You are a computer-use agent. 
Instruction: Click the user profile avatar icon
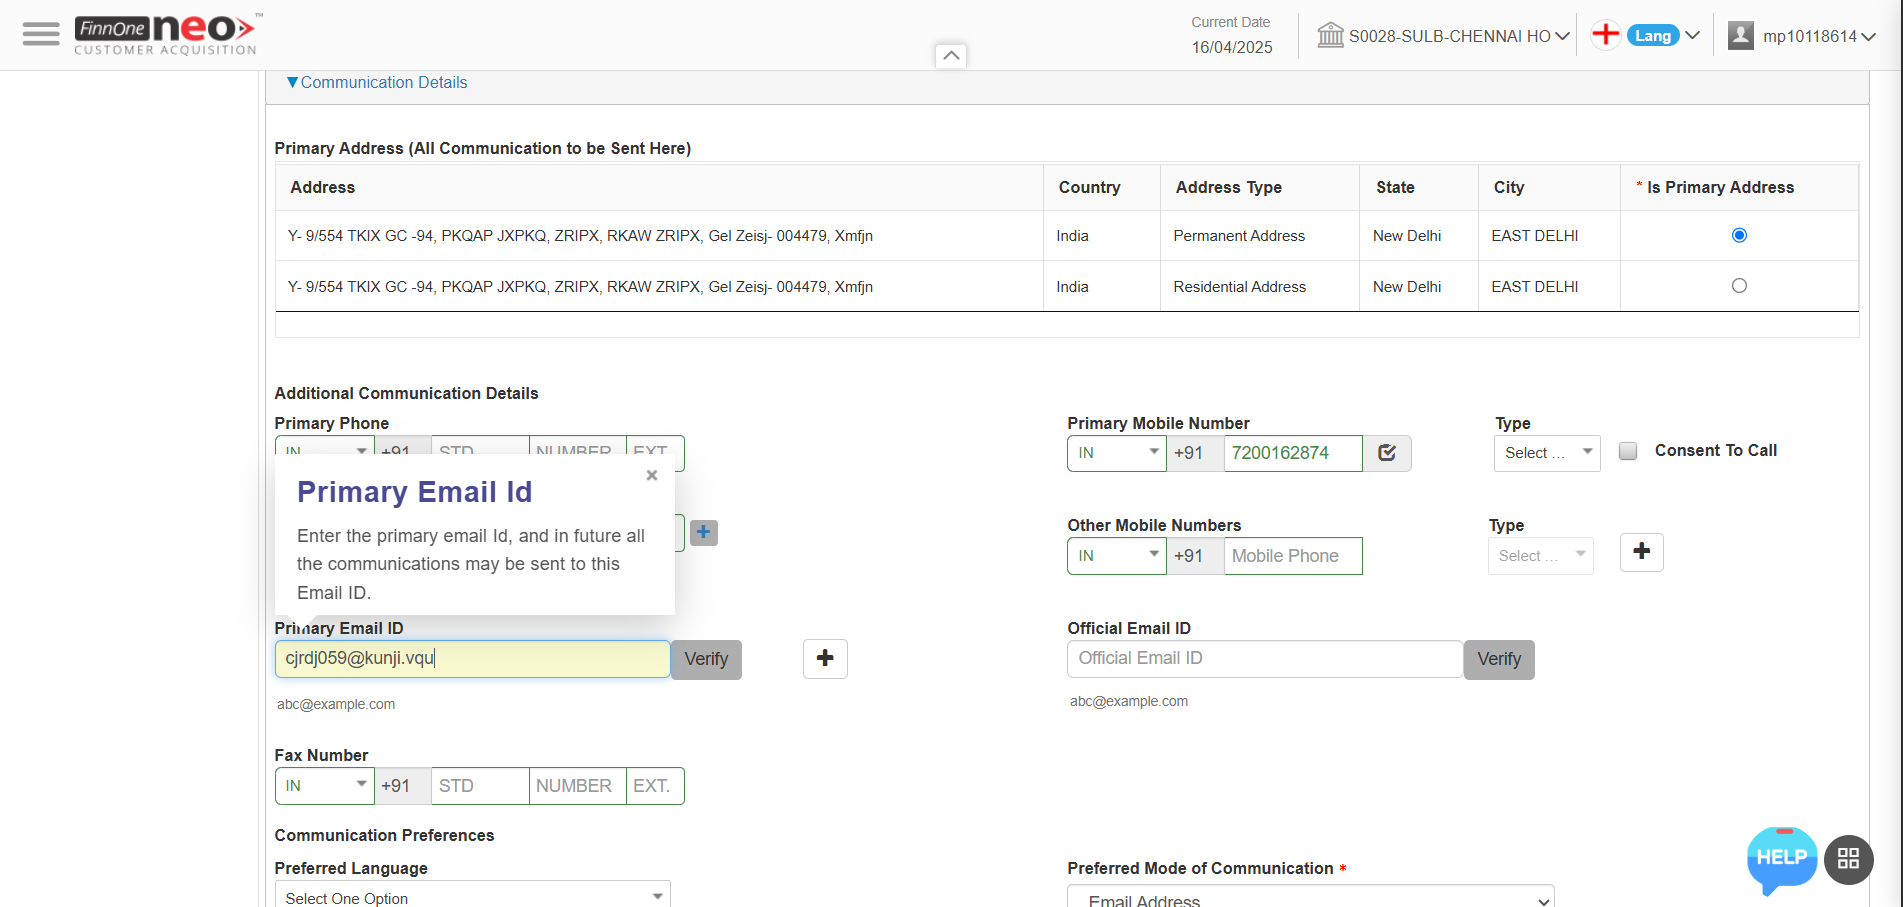pos(1741,36)
